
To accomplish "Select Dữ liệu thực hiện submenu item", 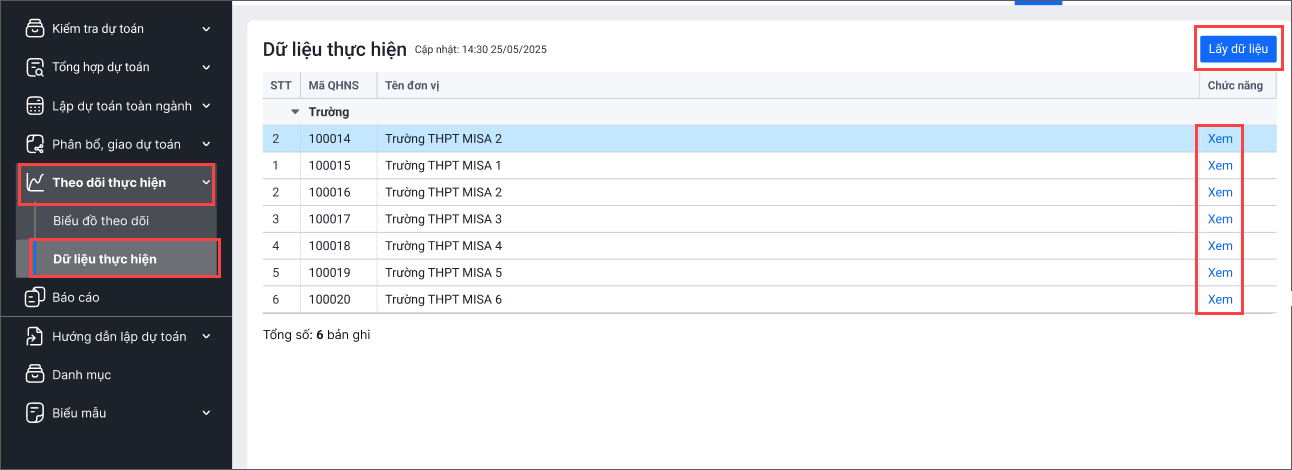I will click(105, 259).
